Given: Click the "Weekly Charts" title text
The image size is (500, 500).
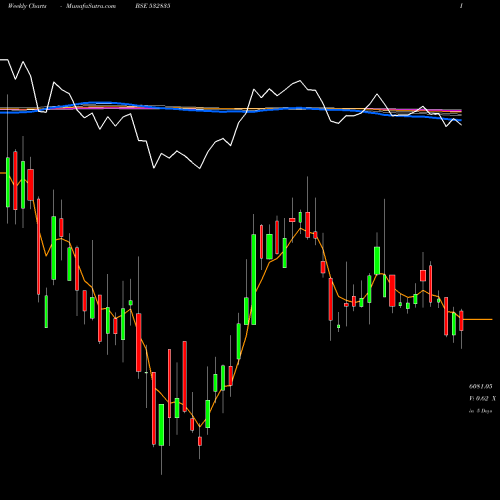Looking at the screenshot, I should coord(27,6).
